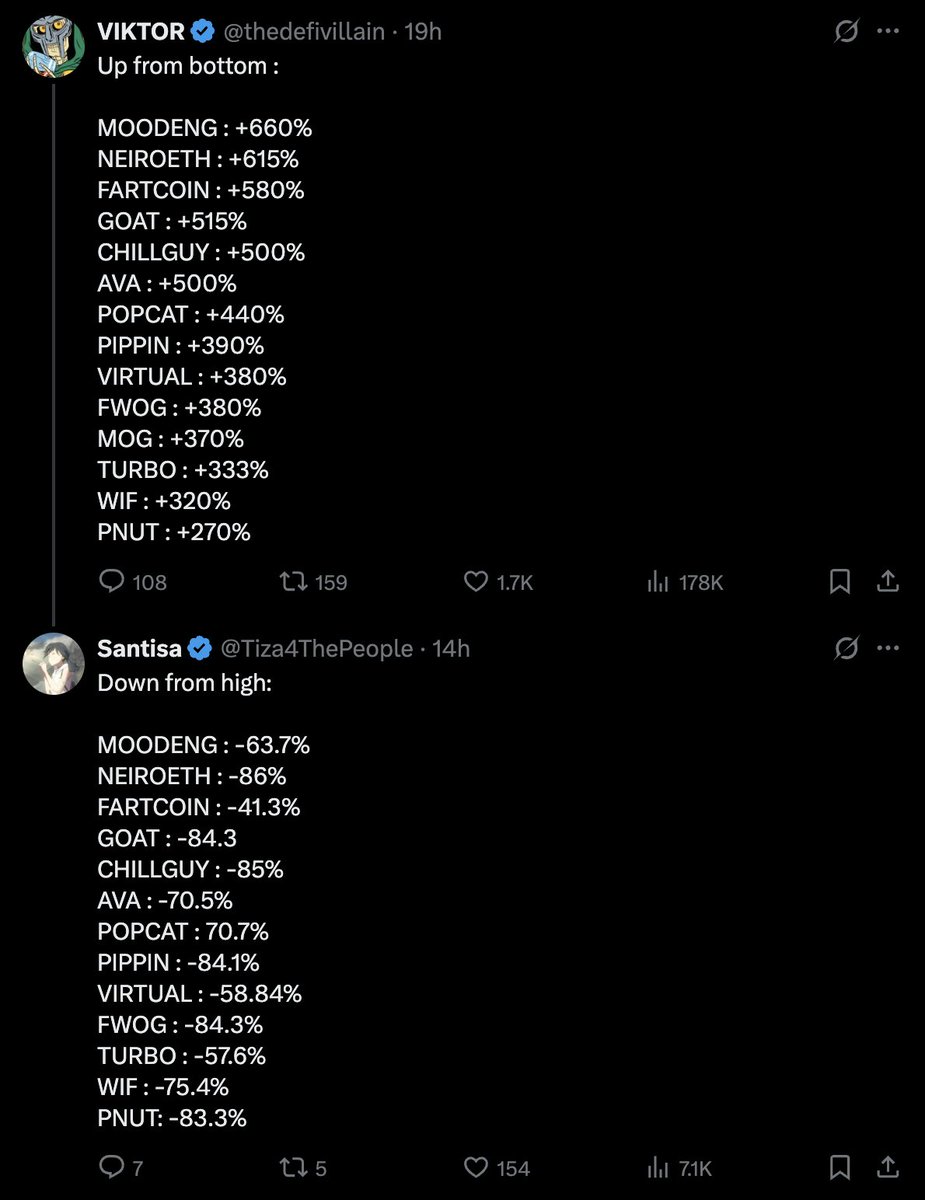Open Grok icon on Santisa's tweet

point(846,649)
